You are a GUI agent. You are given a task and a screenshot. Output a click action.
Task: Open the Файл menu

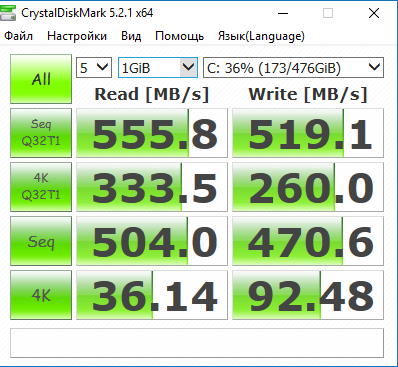point(18,36)
